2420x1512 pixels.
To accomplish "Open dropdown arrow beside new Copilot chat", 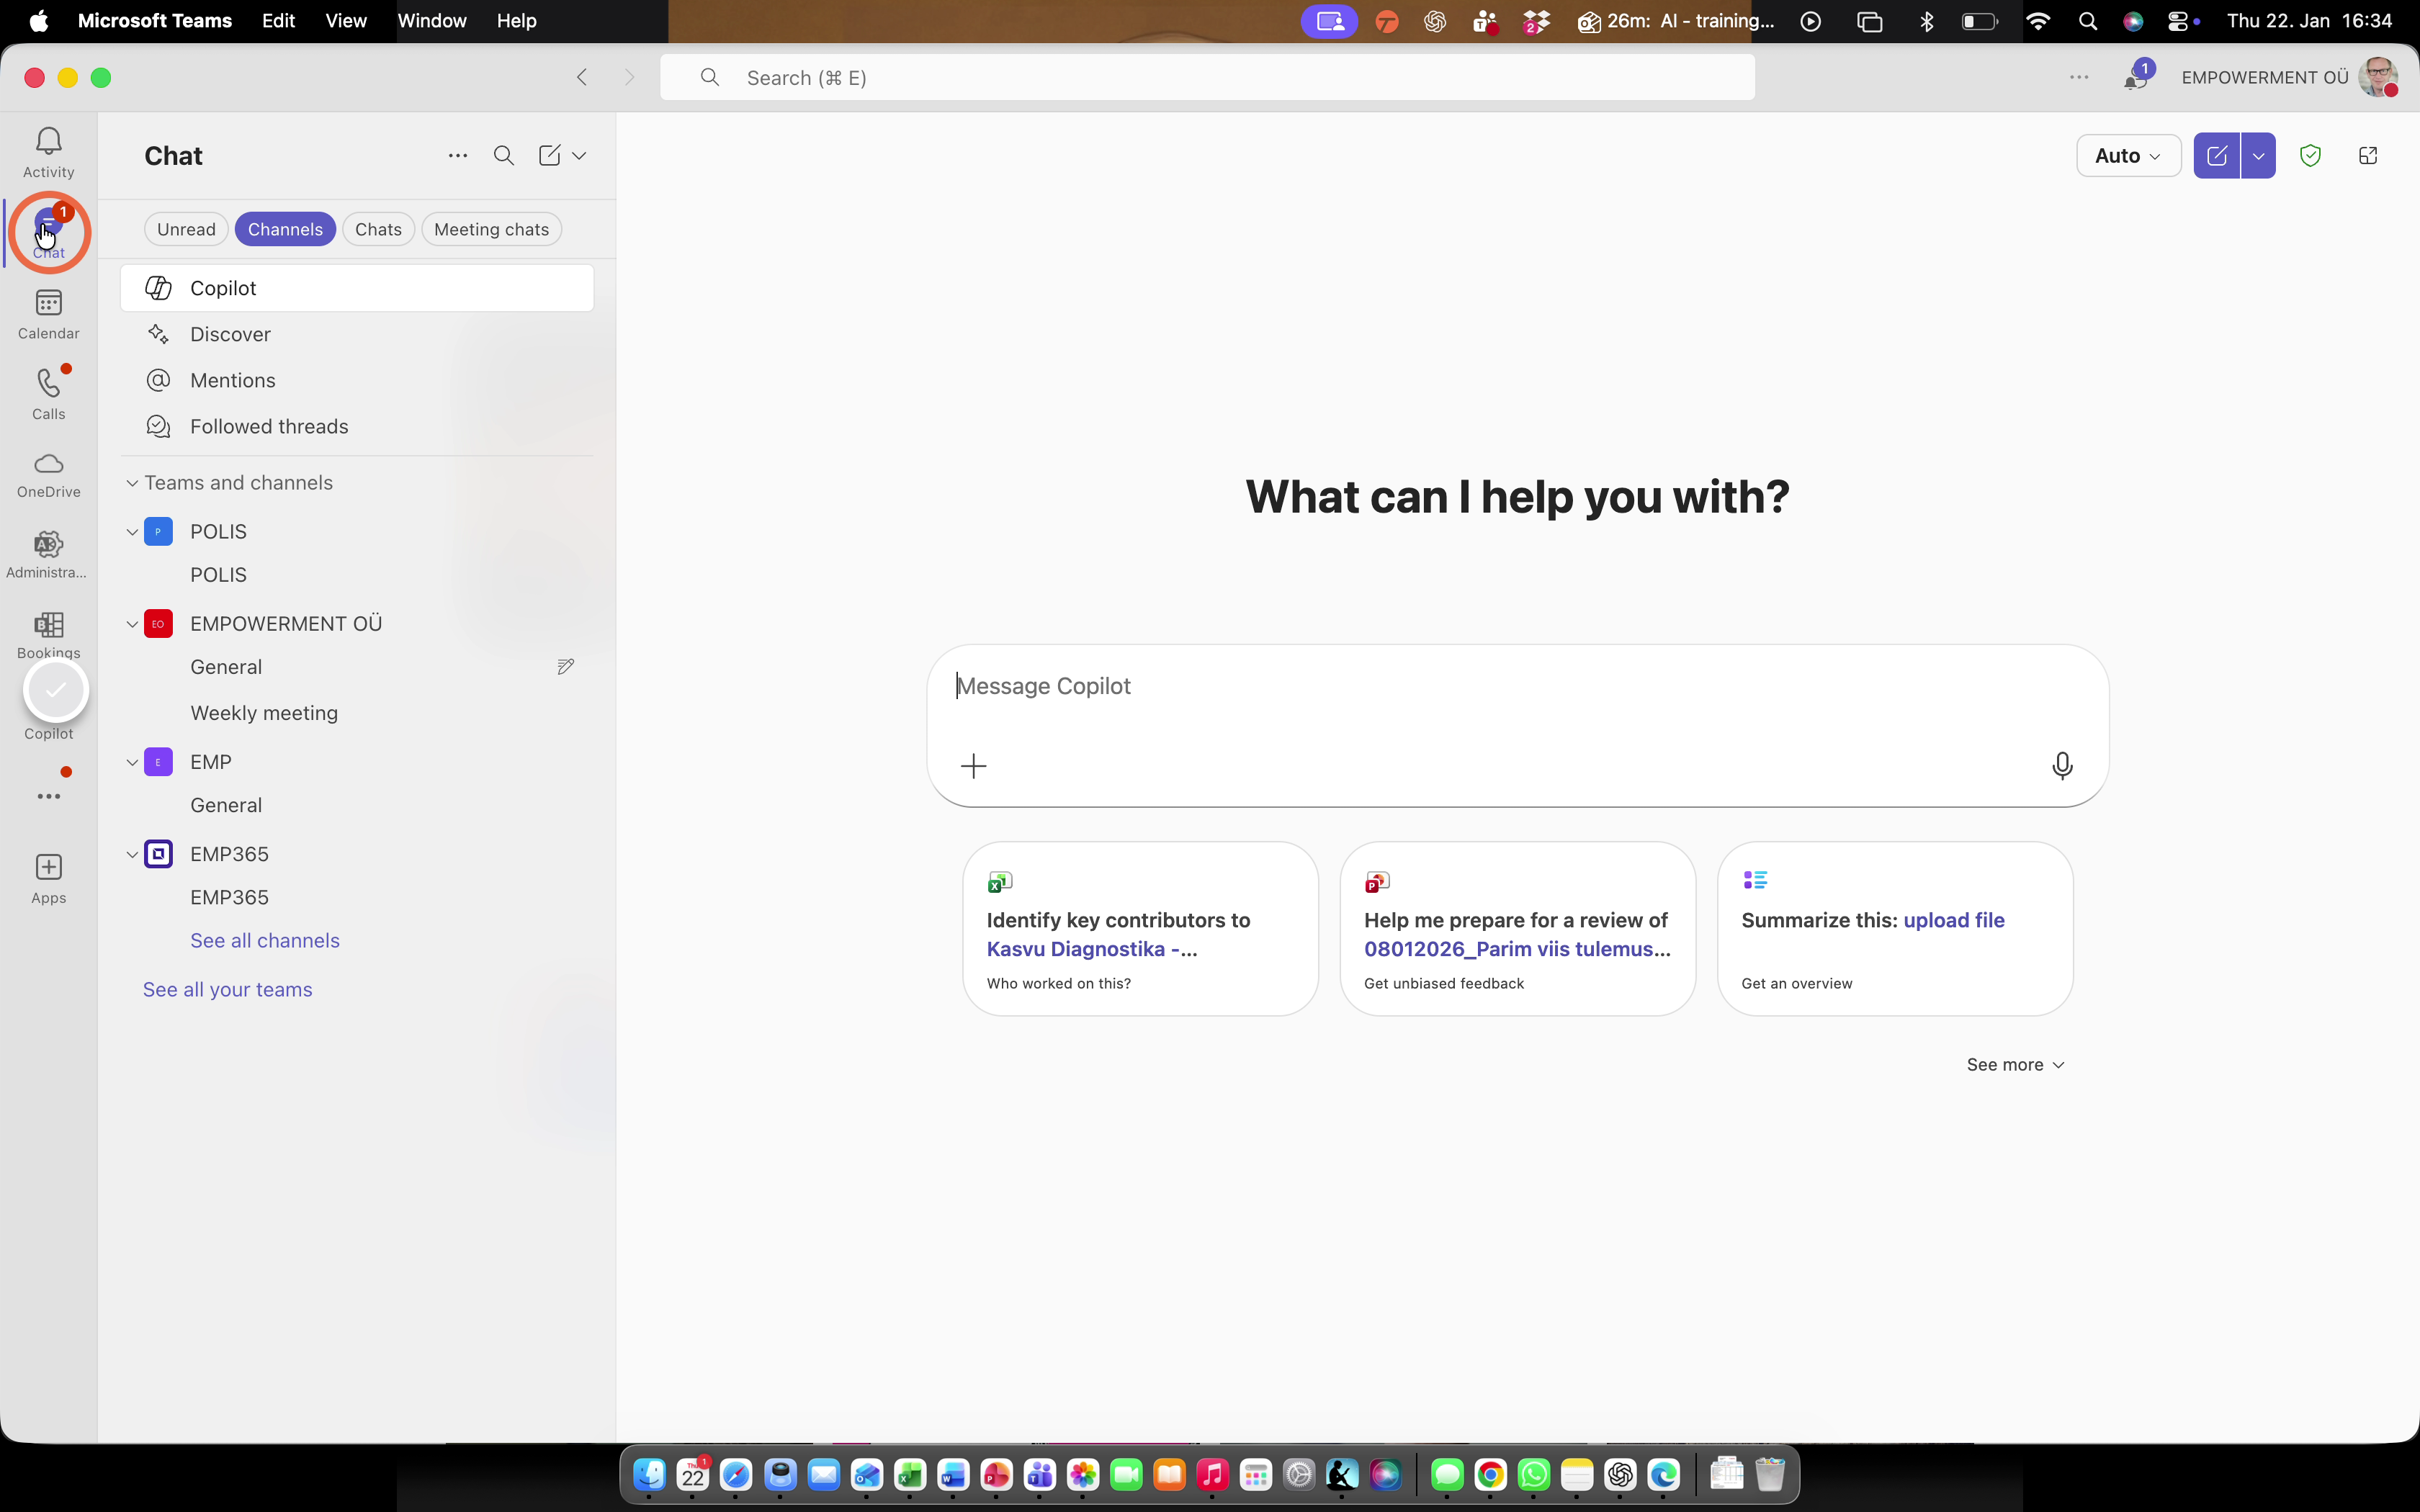I will [x=2258, y=155].
